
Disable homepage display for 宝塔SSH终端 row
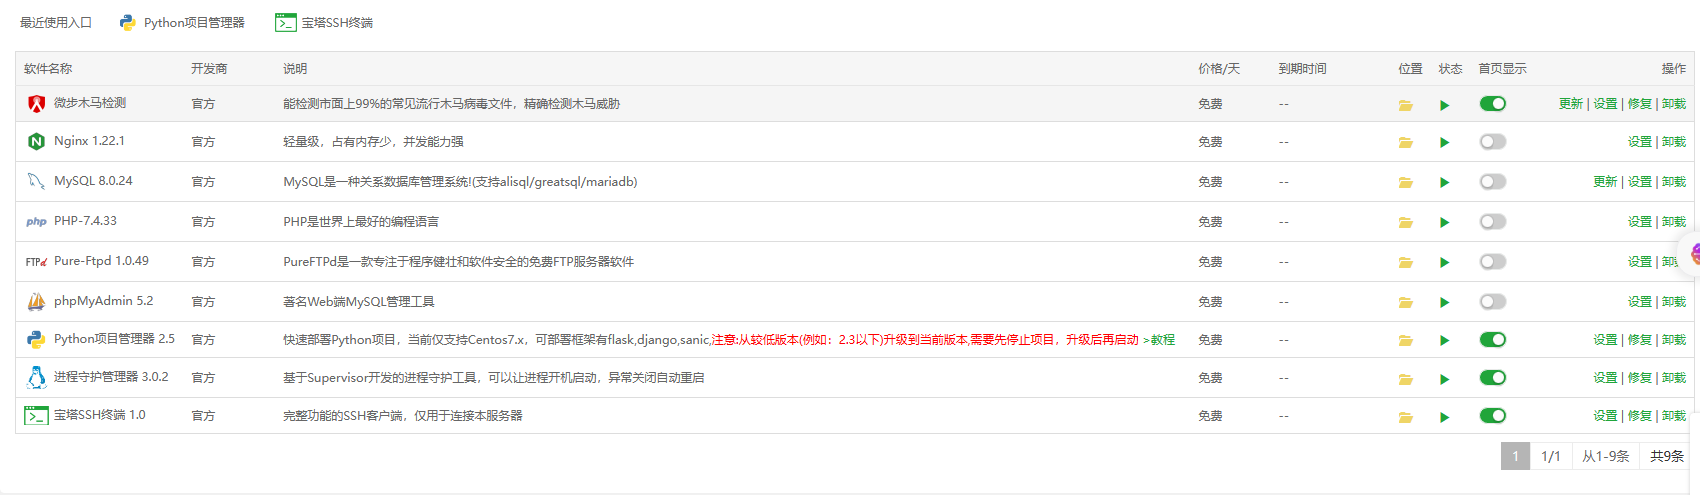pyautogui.click(x=1493, y=415)
